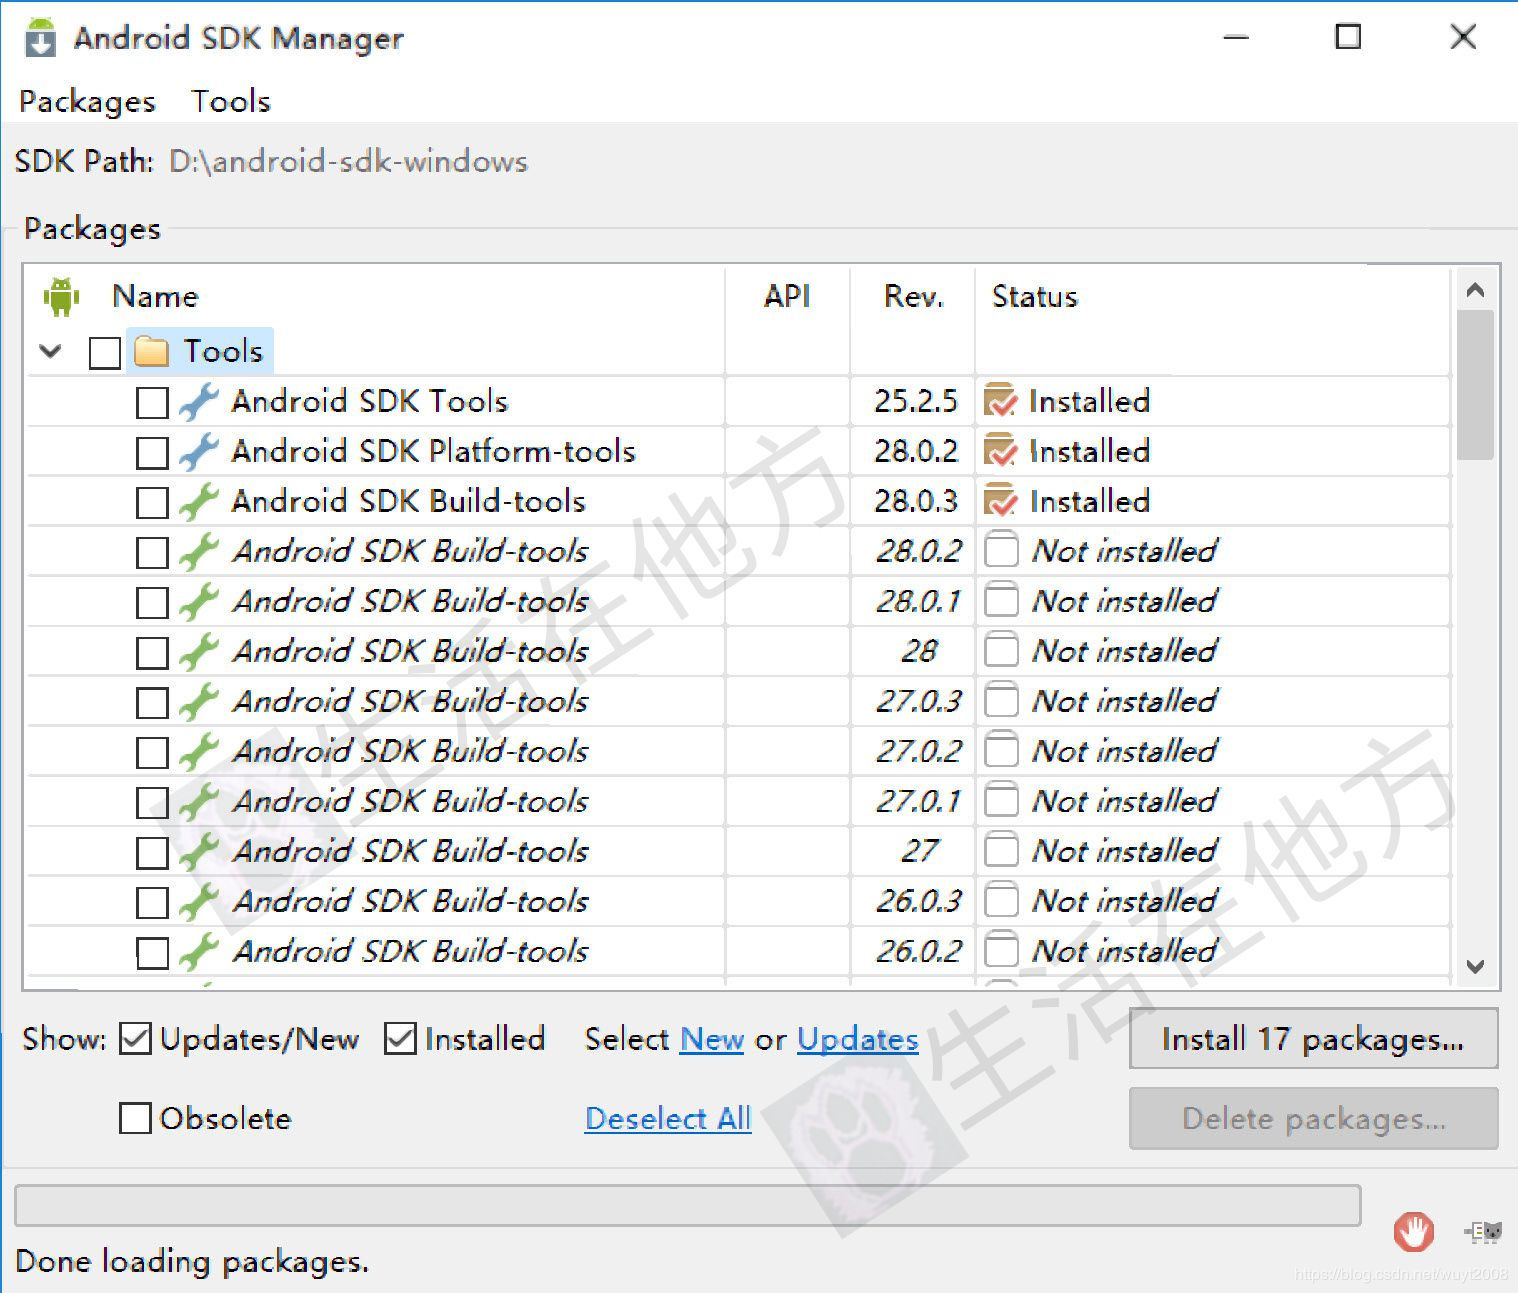1518x1293 pixels.
Task: Click not-installed status icon for rev 26.0.2
Action: [1001, 950]
